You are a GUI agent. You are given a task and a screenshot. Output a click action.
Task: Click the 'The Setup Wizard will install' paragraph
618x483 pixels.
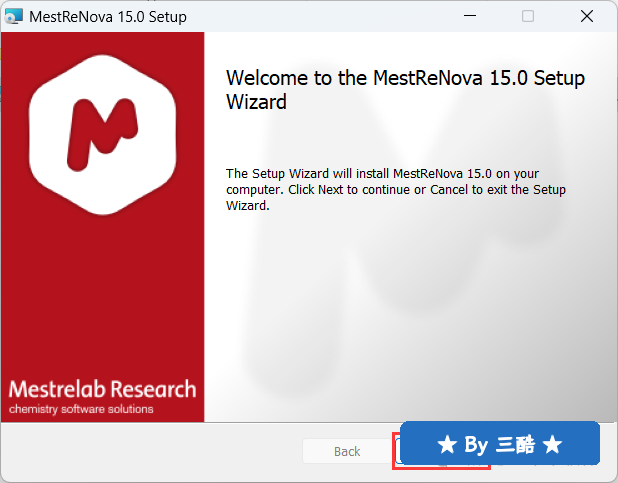pyautogui.click(x=396, y=190)
